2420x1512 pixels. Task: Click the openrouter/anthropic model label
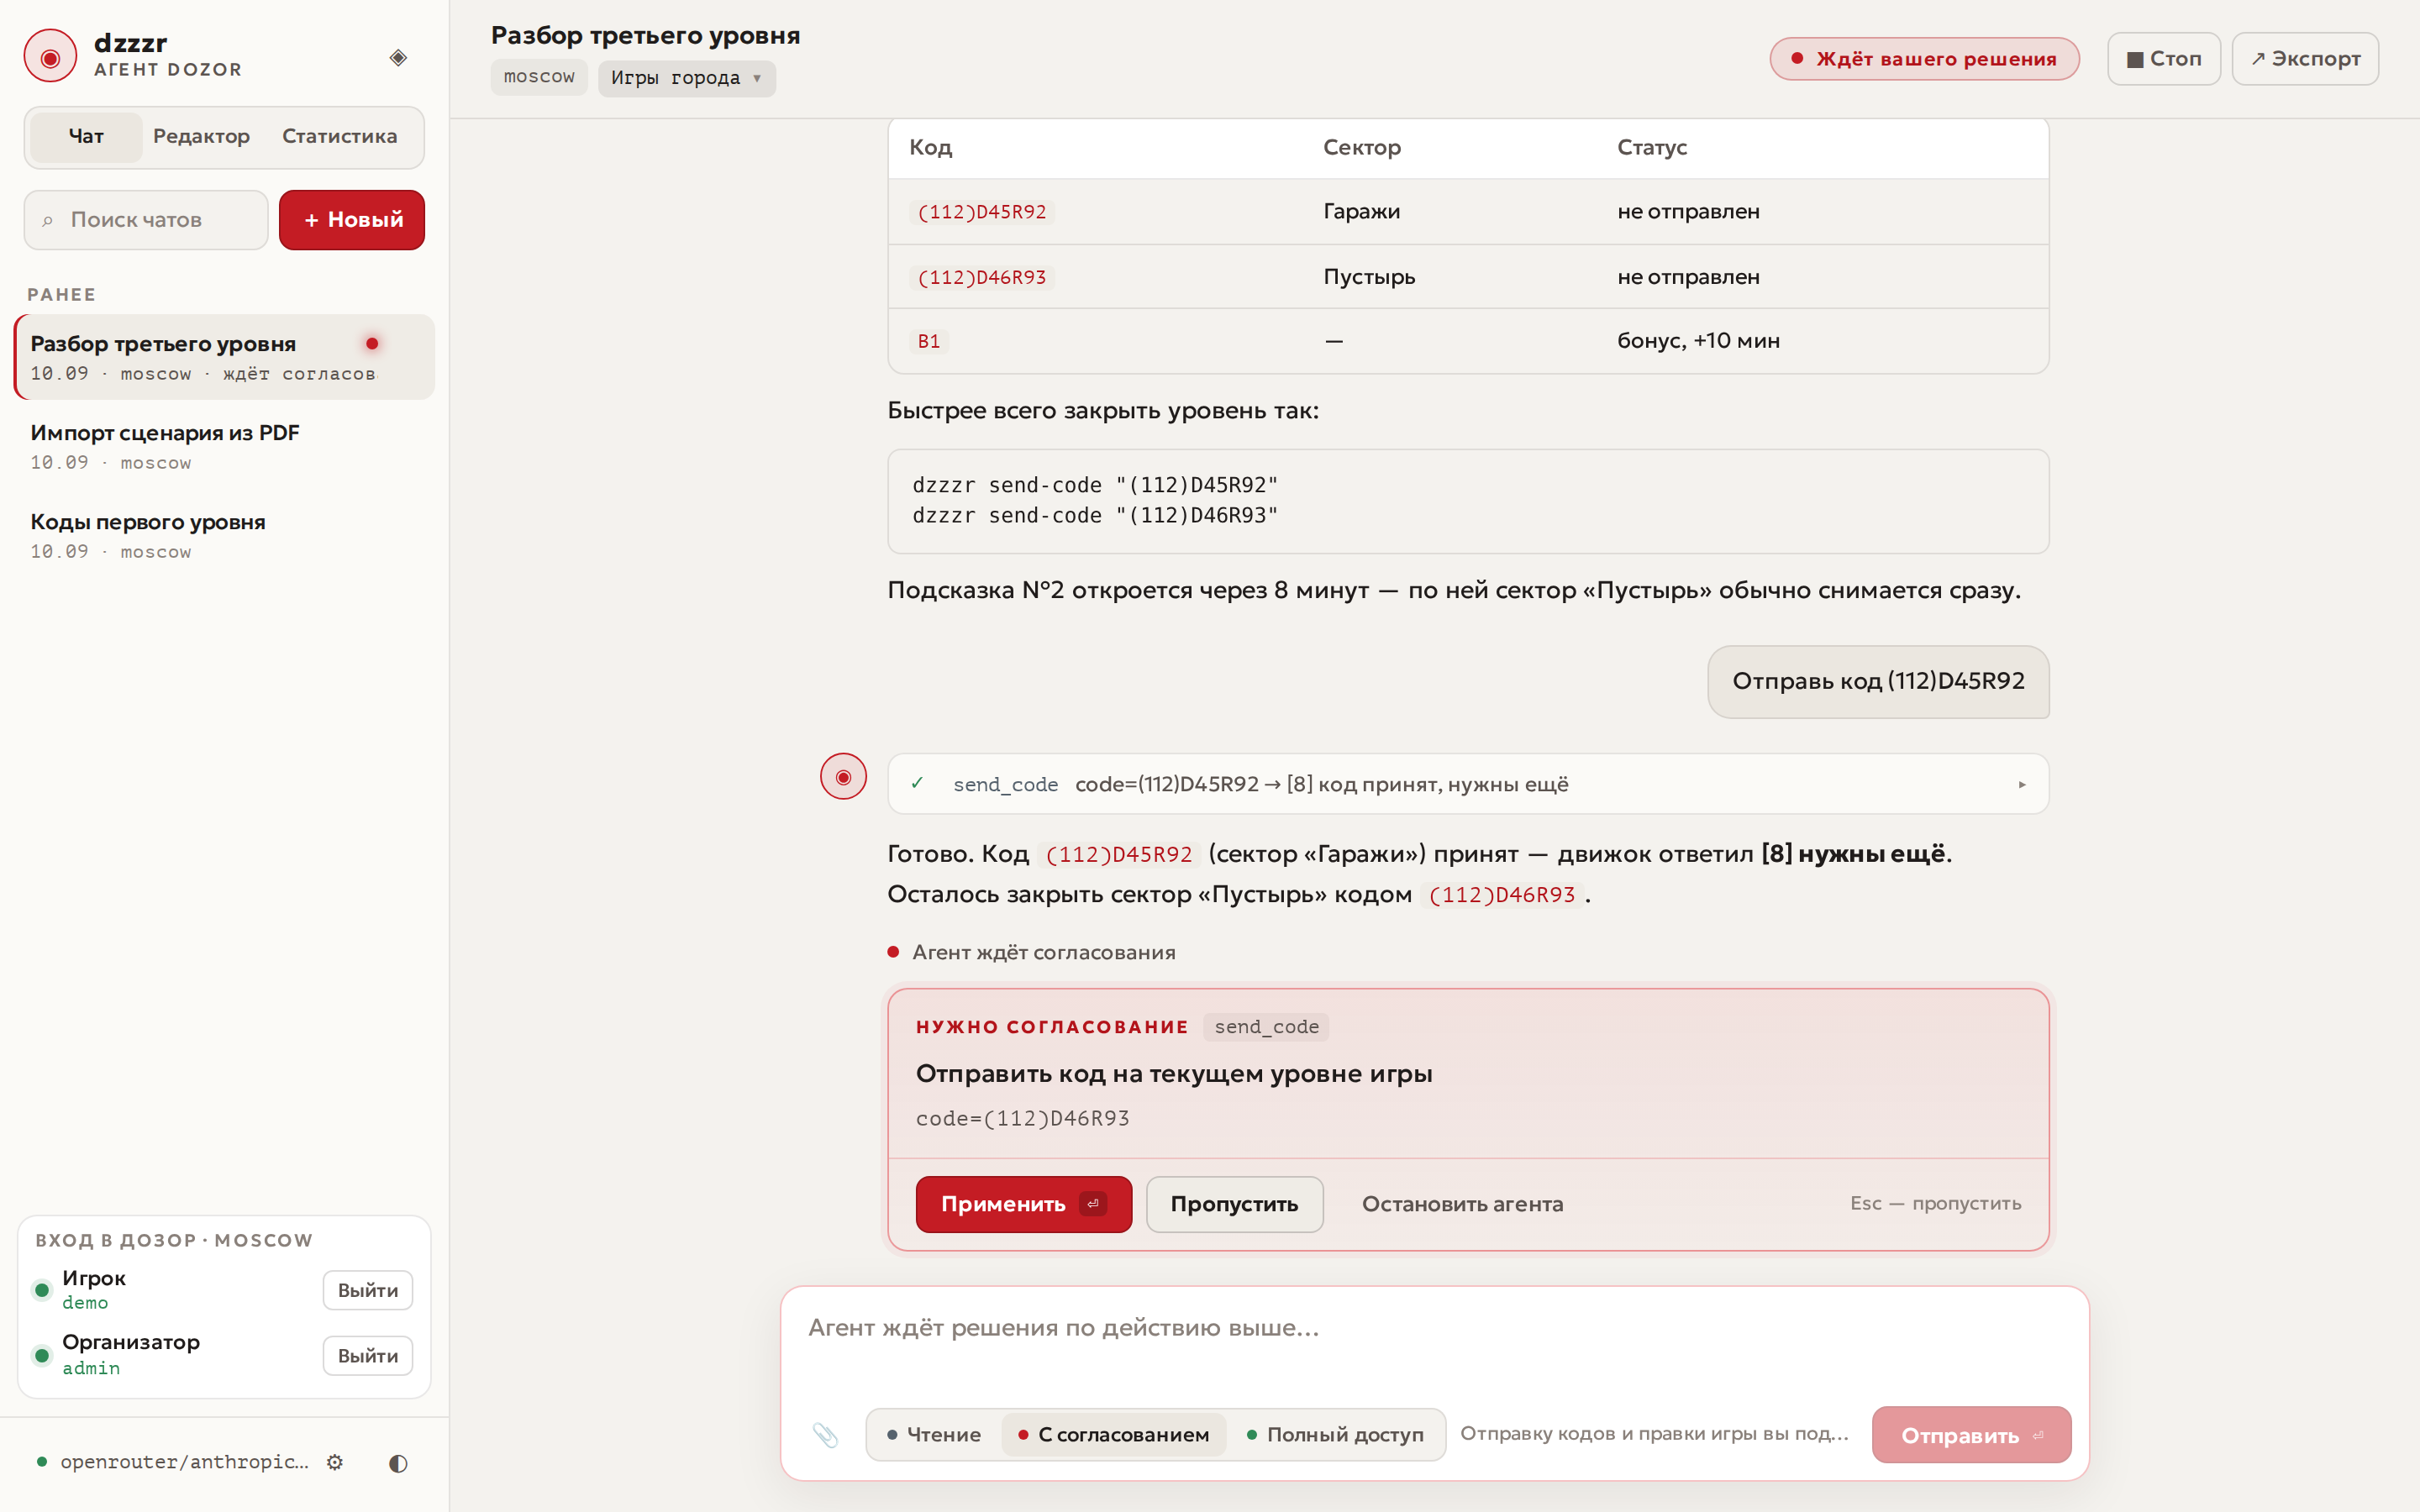184,1462
